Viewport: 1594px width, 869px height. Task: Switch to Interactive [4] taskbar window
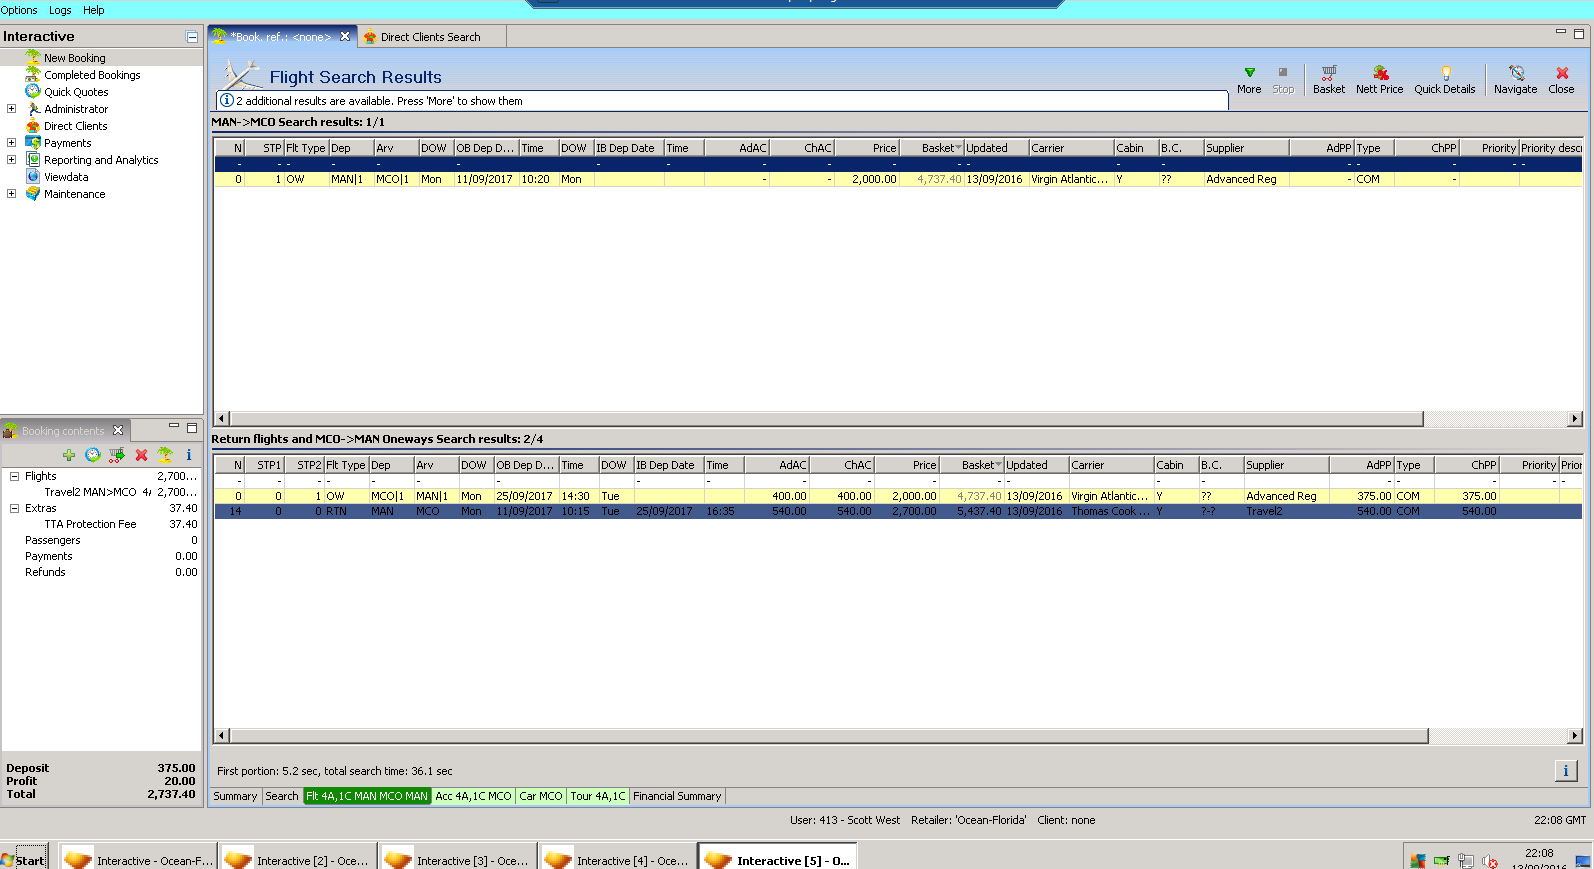[x=618, y=859]
